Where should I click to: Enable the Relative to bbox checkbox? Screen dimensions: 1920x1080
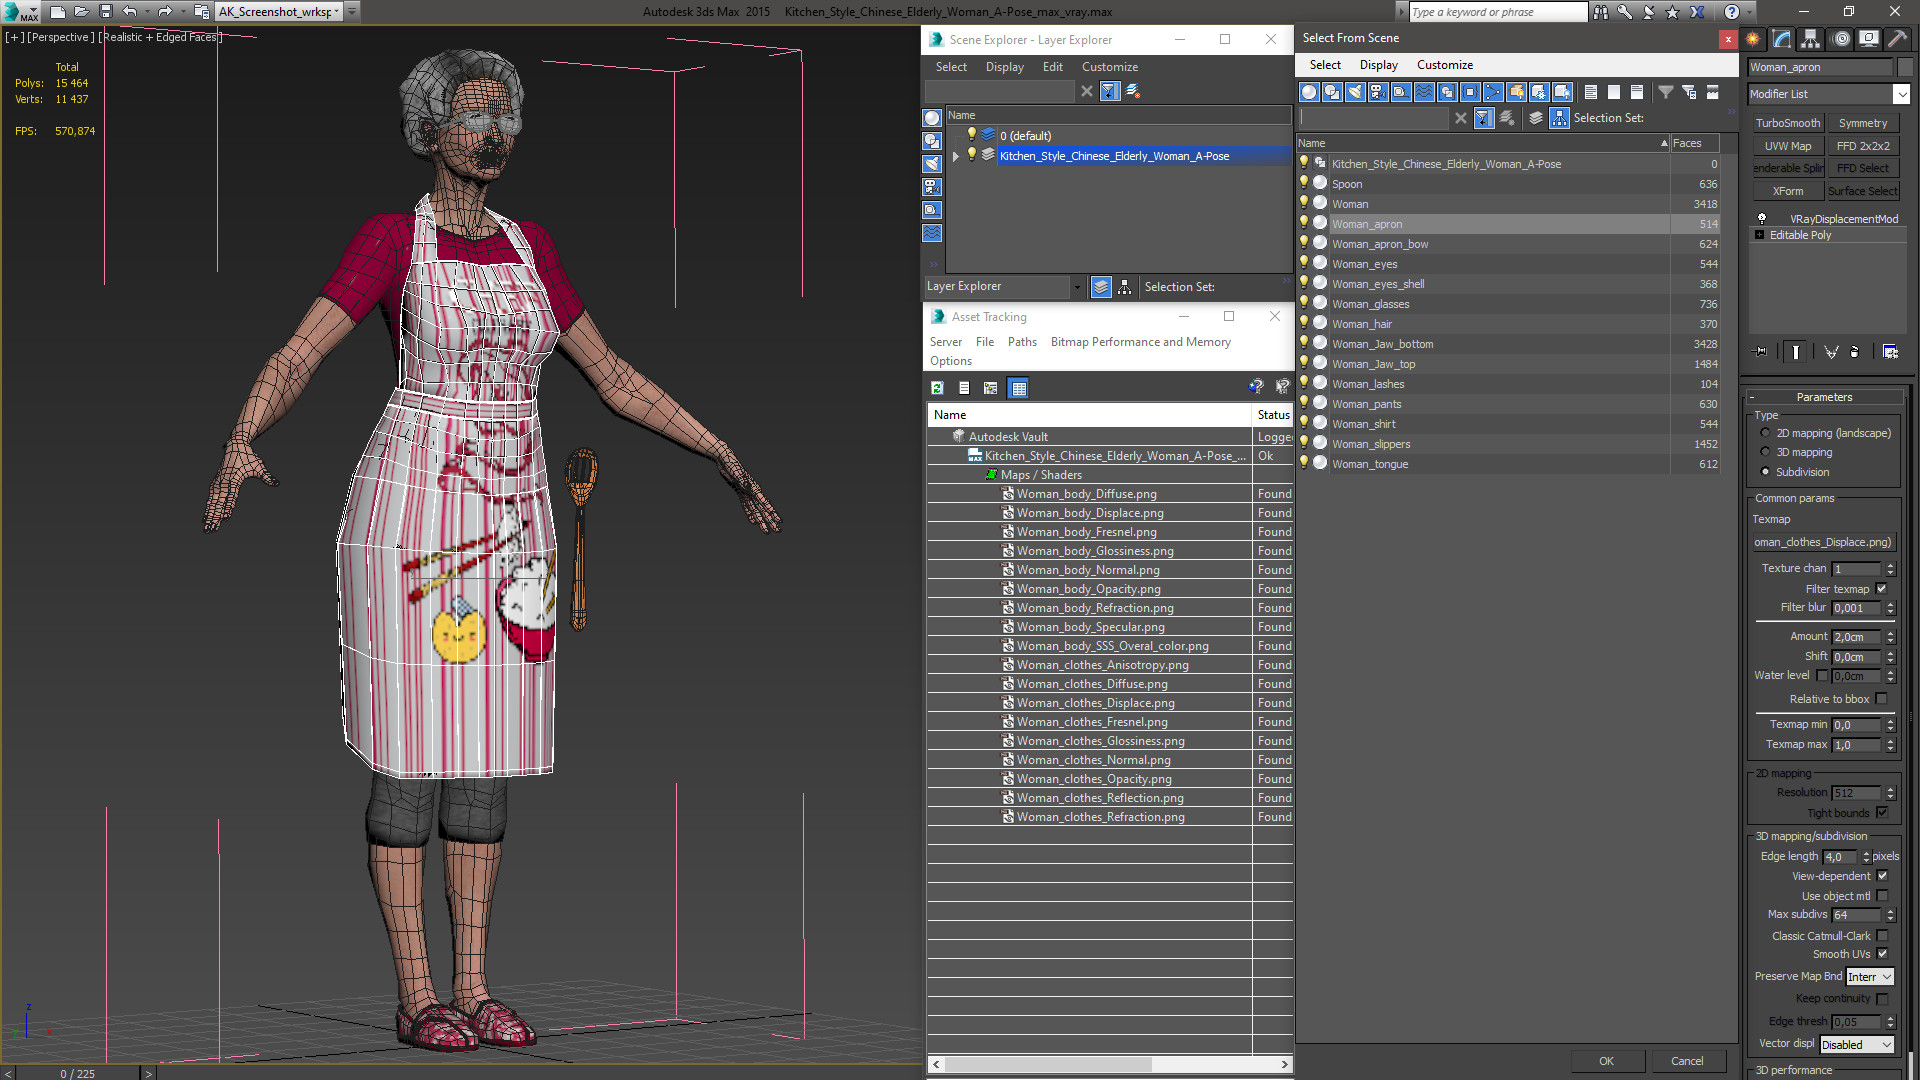(1881, 699)
